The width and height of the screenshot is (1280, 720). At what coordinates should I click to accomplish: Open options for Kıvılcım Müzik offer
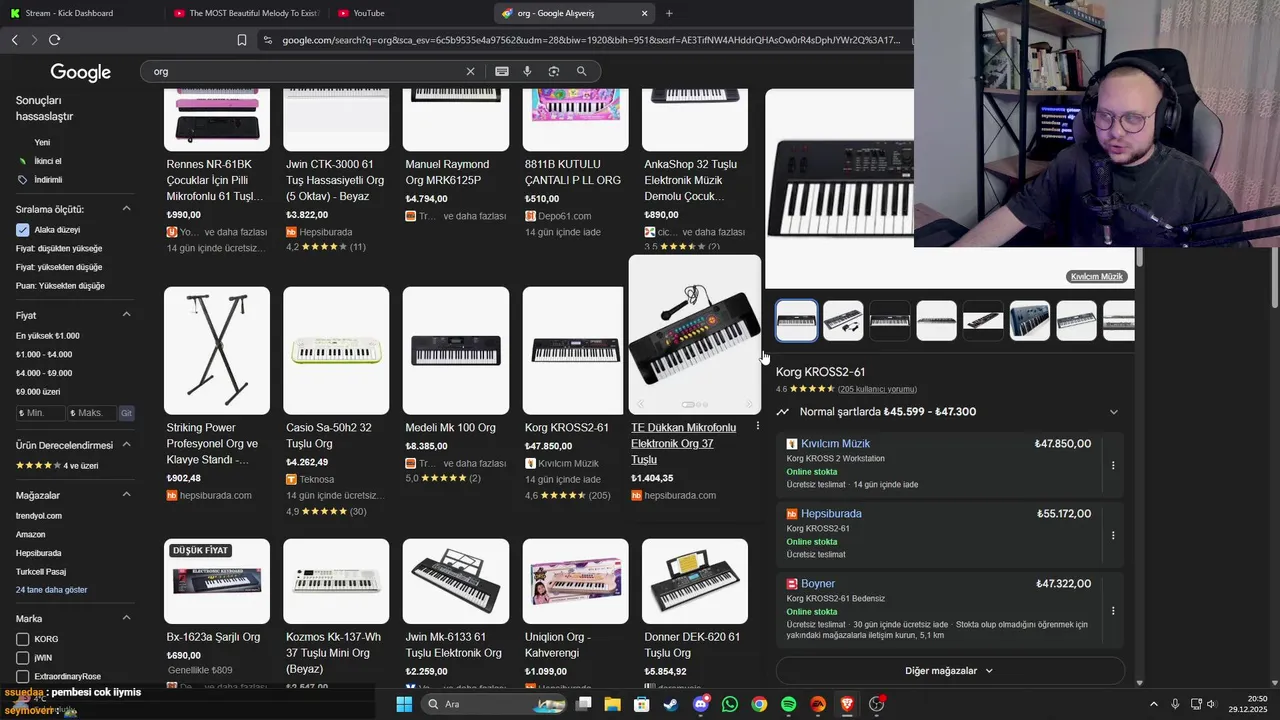(x=1113, y=465)
